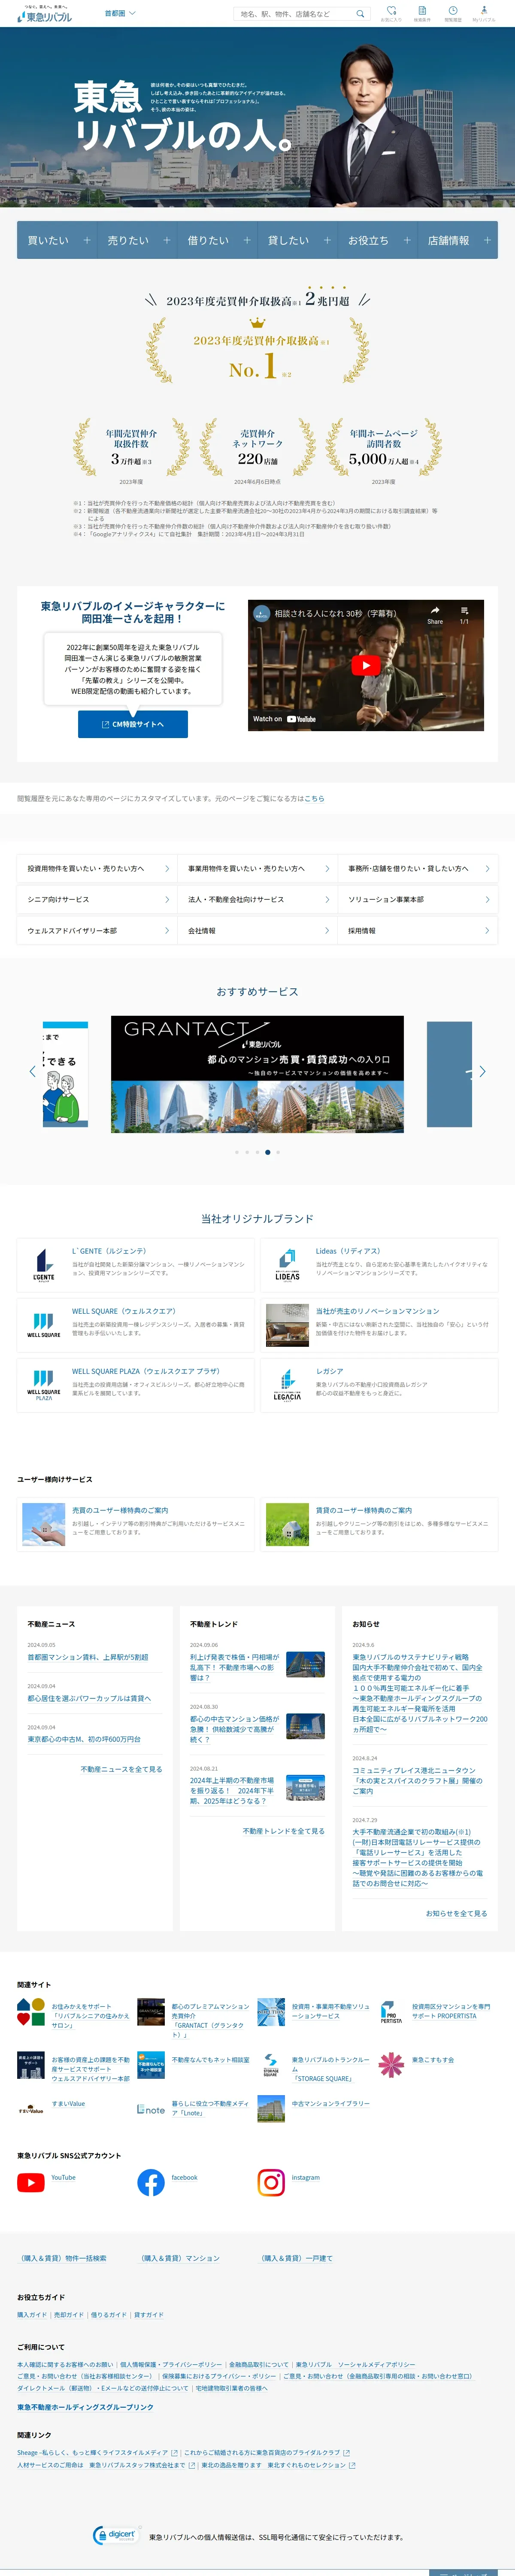Click GRANTACT related site thumbnail
The height and width of the screenshot is (2576, 515).
[x=151, y=2012]
